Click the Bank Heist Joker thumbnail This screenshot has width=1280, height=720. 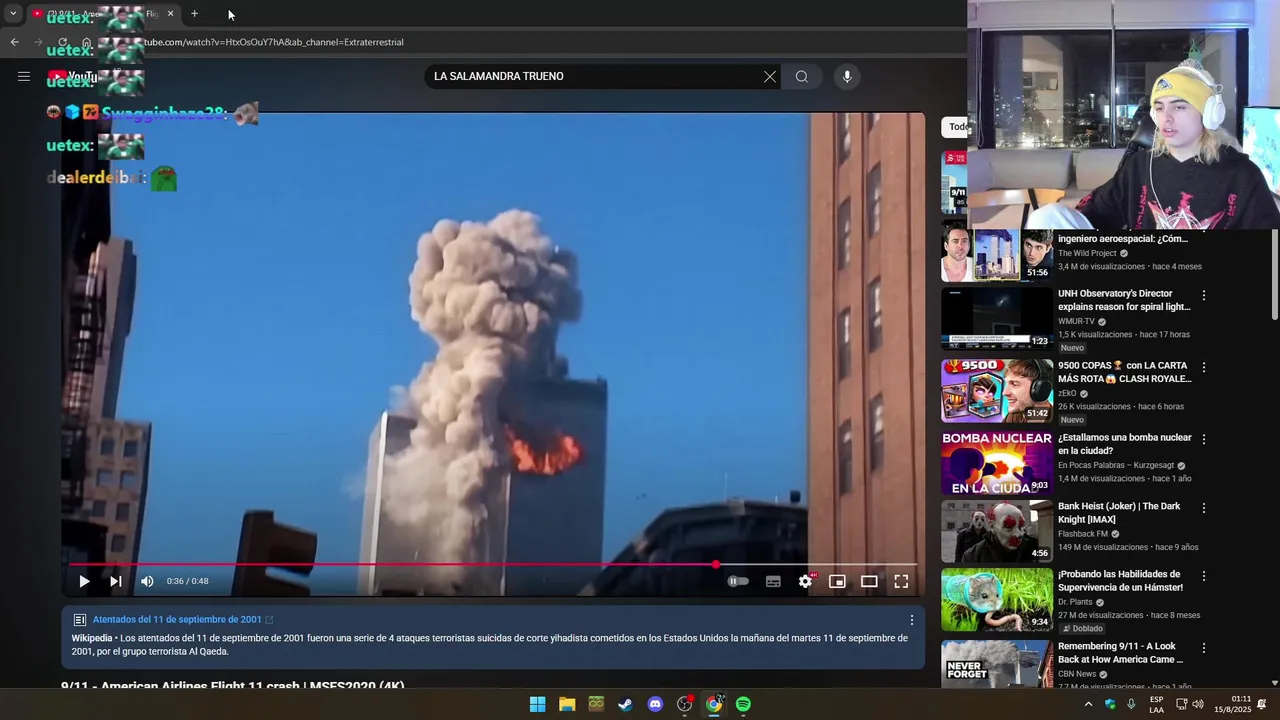tap(996, 531)
